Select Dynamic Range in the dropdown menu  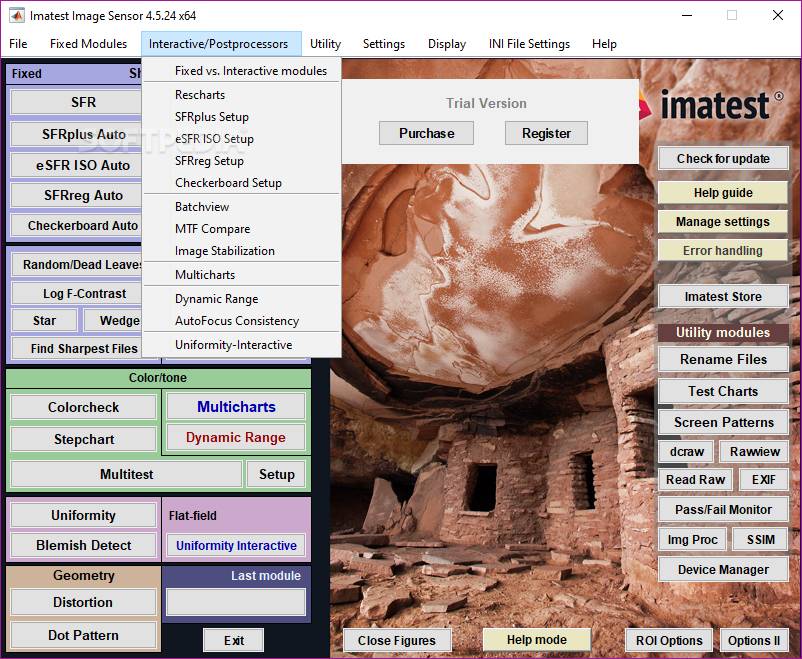[x=241, y=299]
